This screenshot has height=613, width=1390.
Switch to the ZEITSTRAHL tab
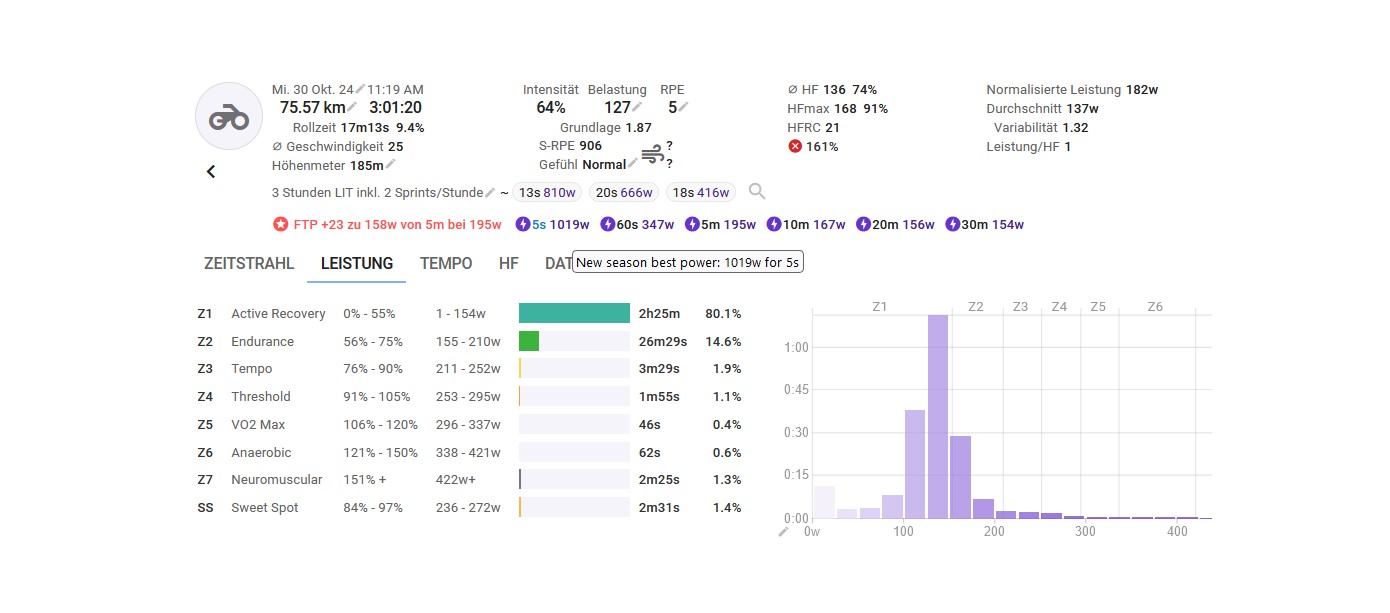[x=249, y=264]
